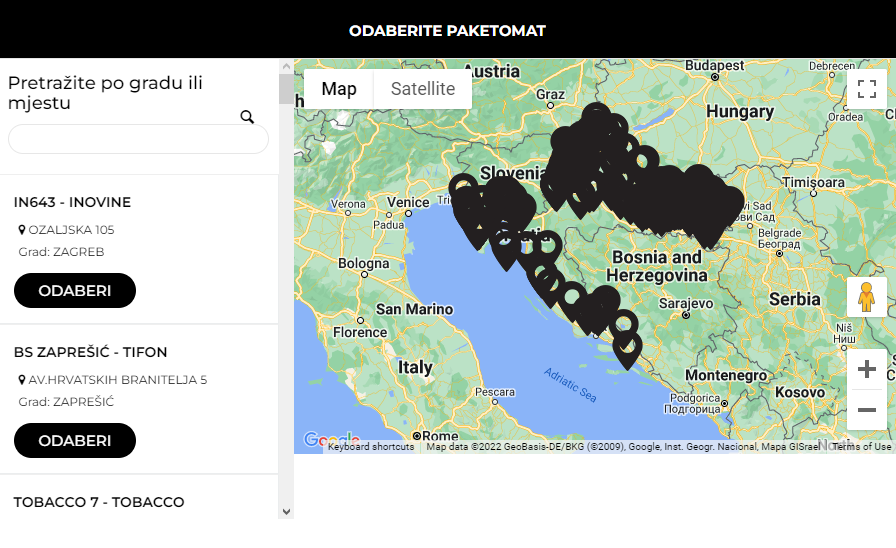Click the list scrollbar thumb

[286, 89]
